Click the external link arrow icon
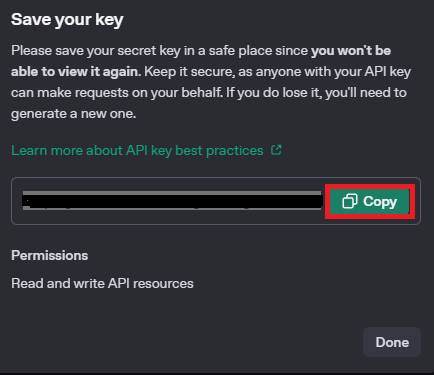This screenshot has width=434, height=375. click(x=276, y=150)
